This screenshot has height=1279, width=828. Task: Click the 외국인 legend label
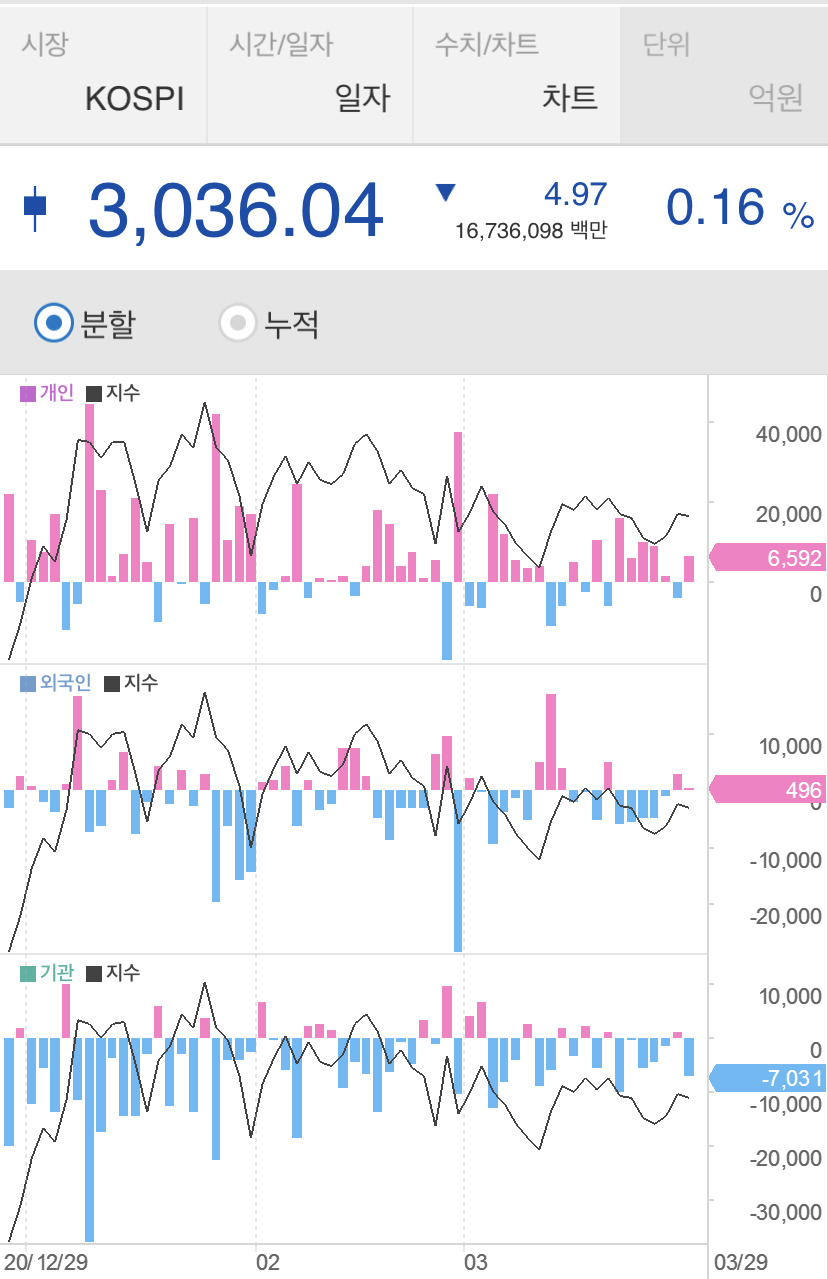coord(66,683)
